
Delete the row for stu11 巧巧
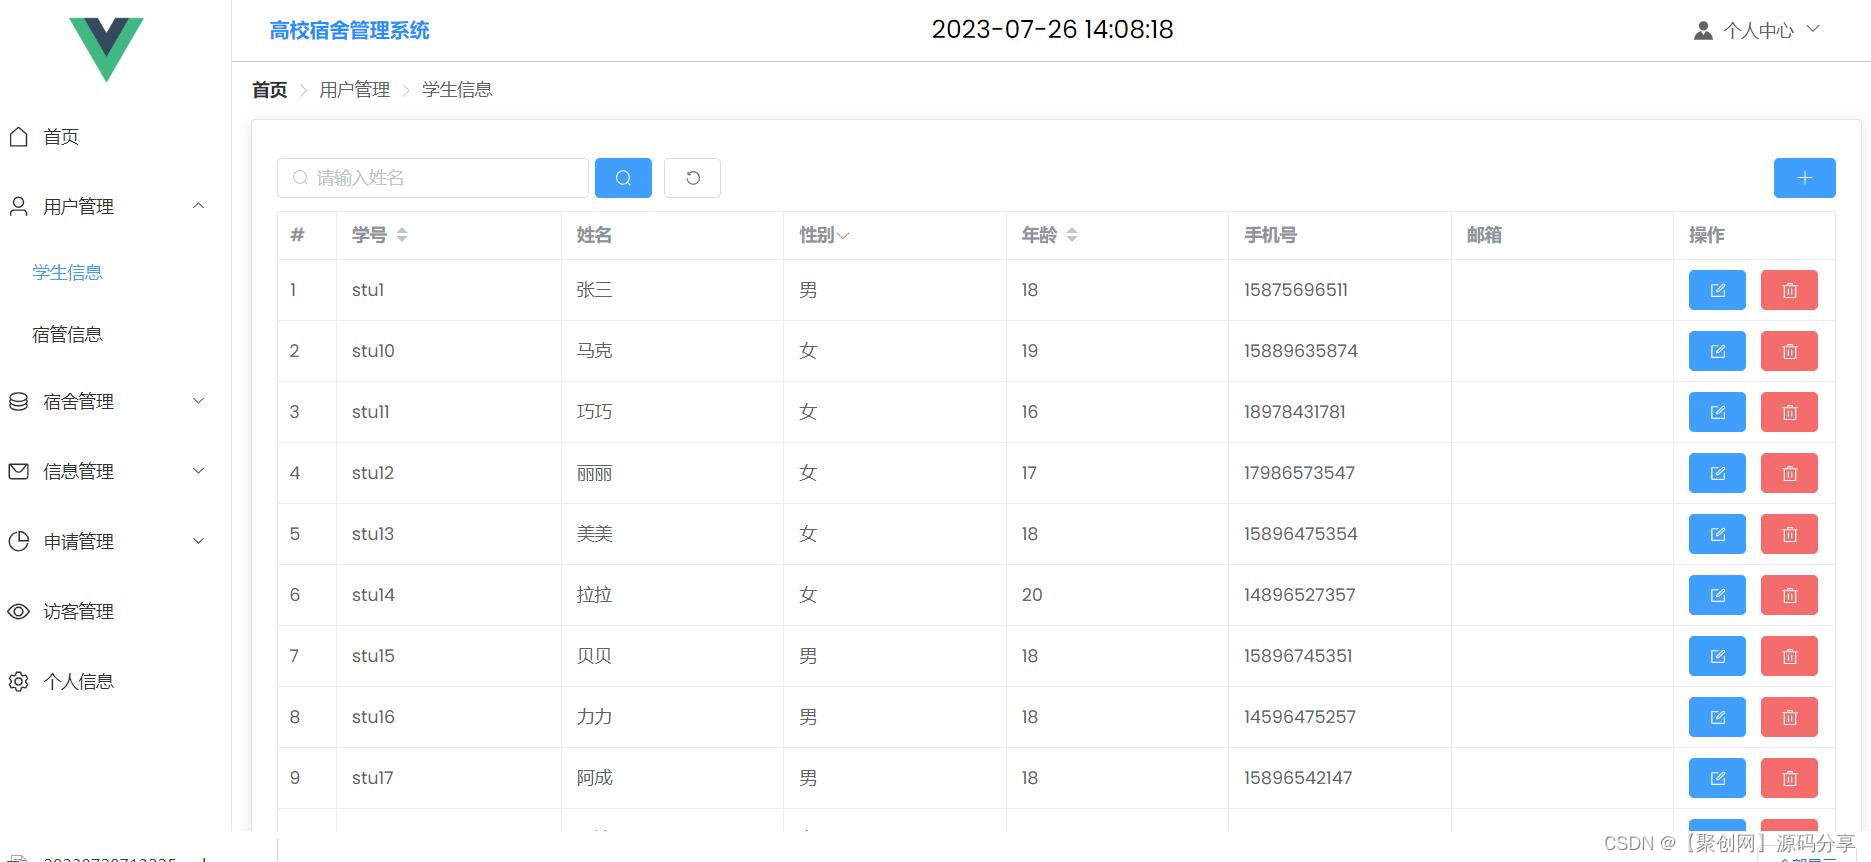1789,412
